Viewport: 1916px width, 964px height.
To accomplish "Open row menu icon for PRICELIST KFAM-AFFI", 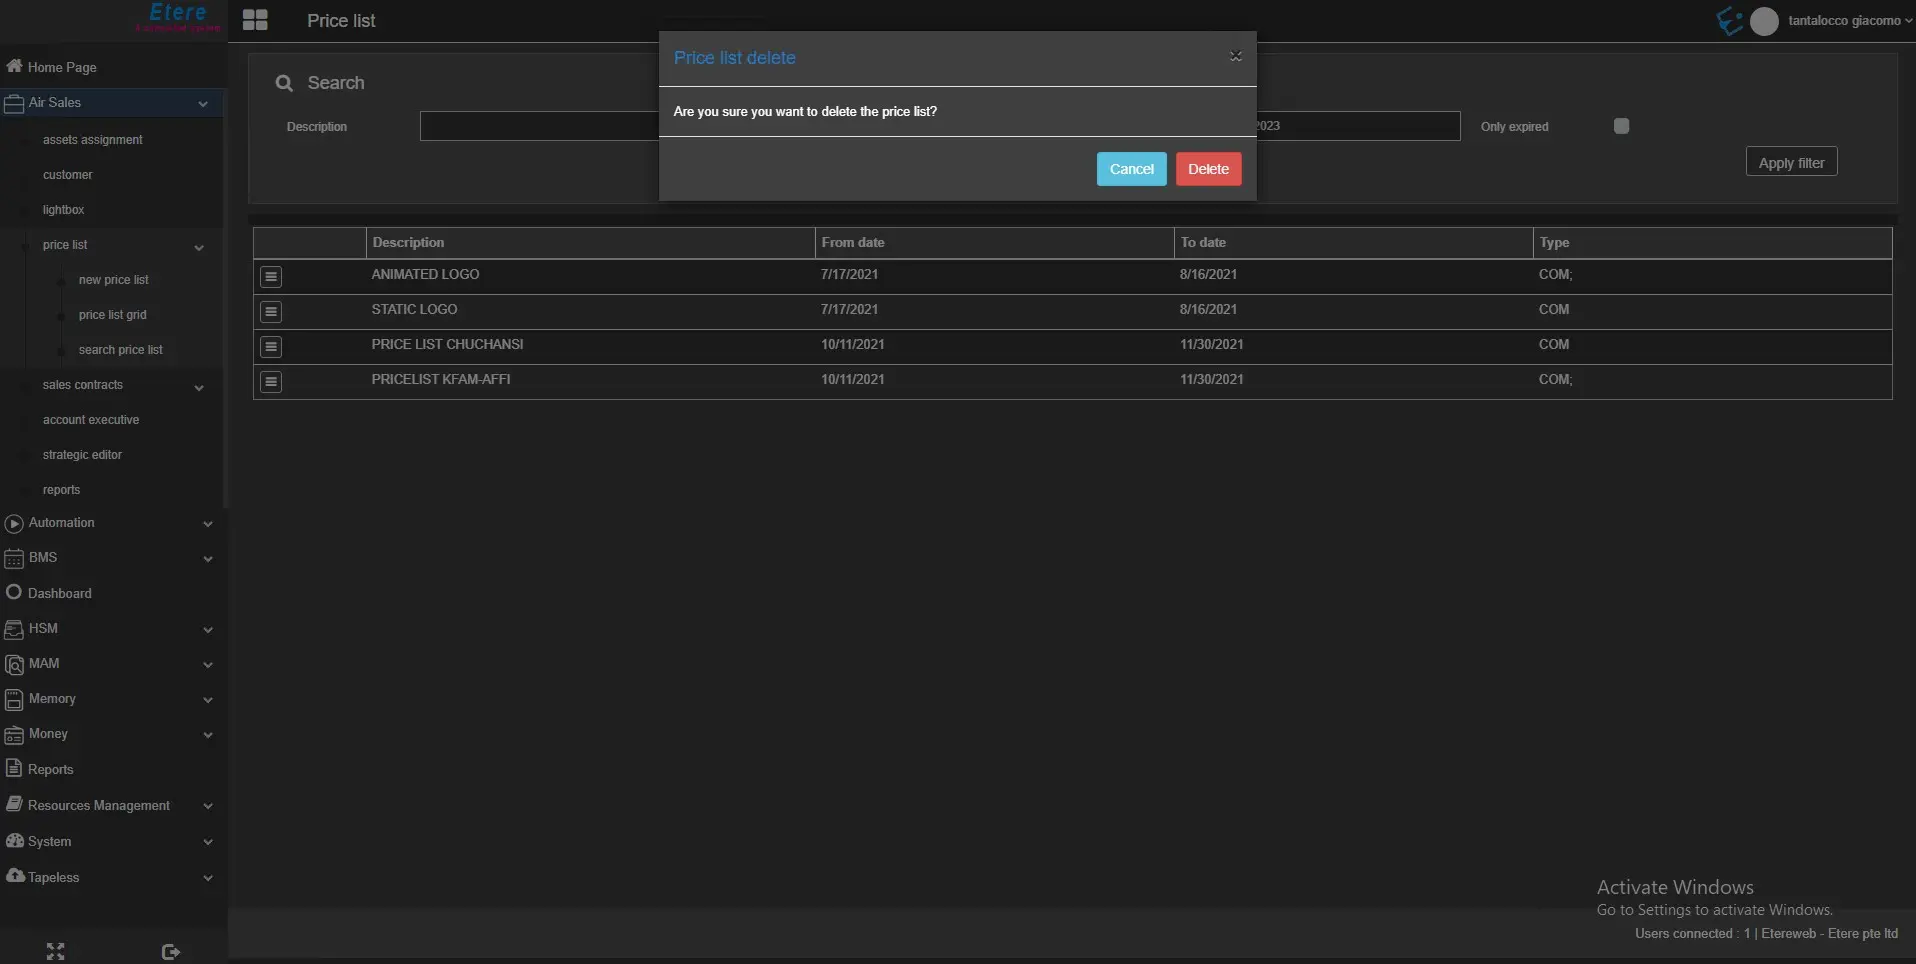I will (271, 381).
